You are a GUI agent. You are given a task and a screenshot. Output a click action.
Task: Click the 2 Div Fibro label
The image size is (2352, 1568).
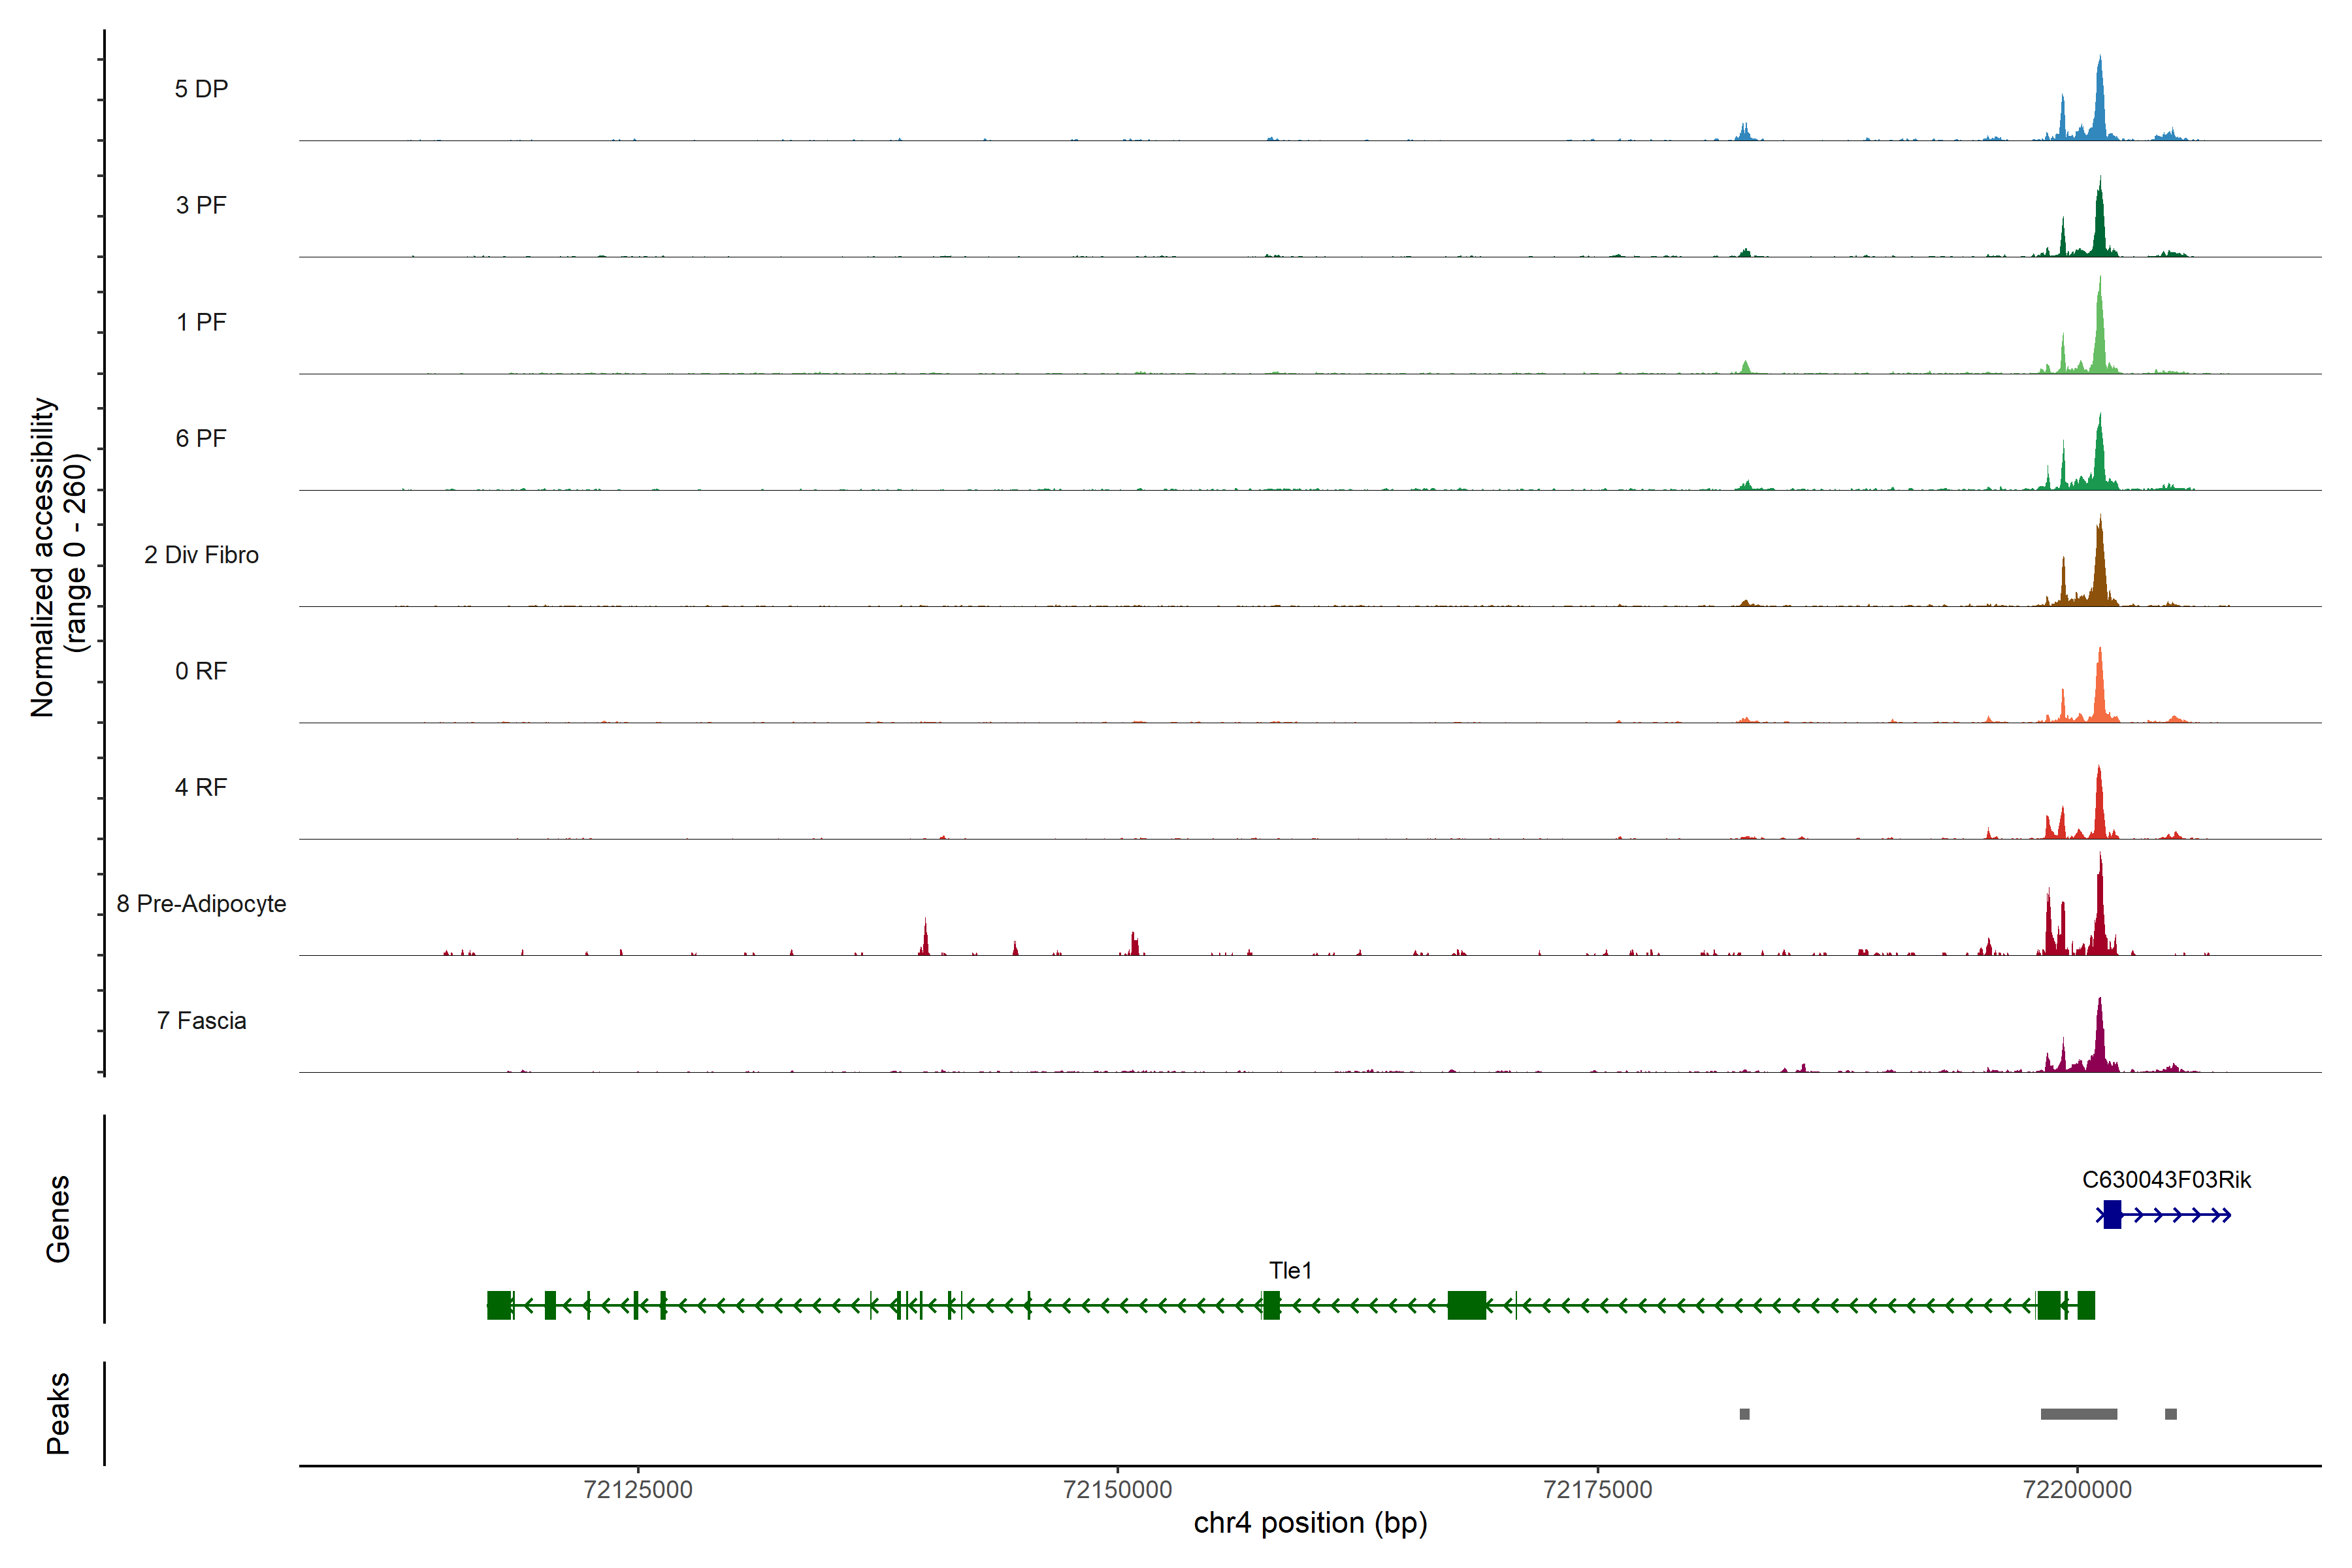tap(201, 554)
